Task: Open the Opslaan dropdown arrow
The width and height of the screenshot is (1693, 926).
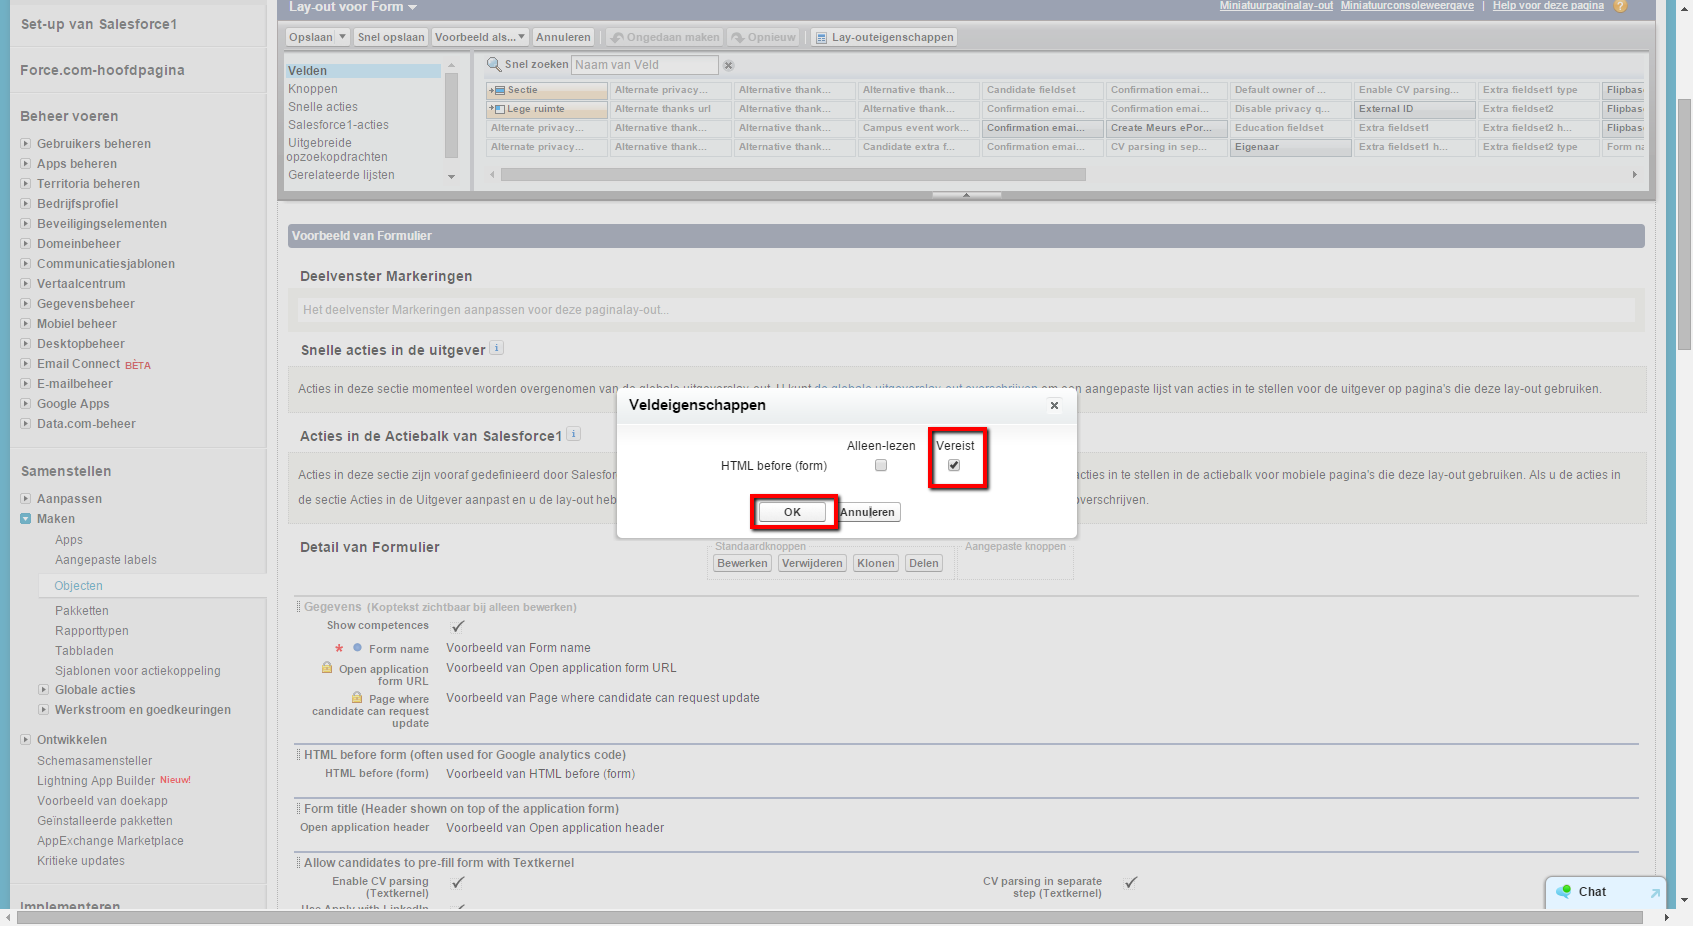Action: pyautogui.click(x=343, y=37)
